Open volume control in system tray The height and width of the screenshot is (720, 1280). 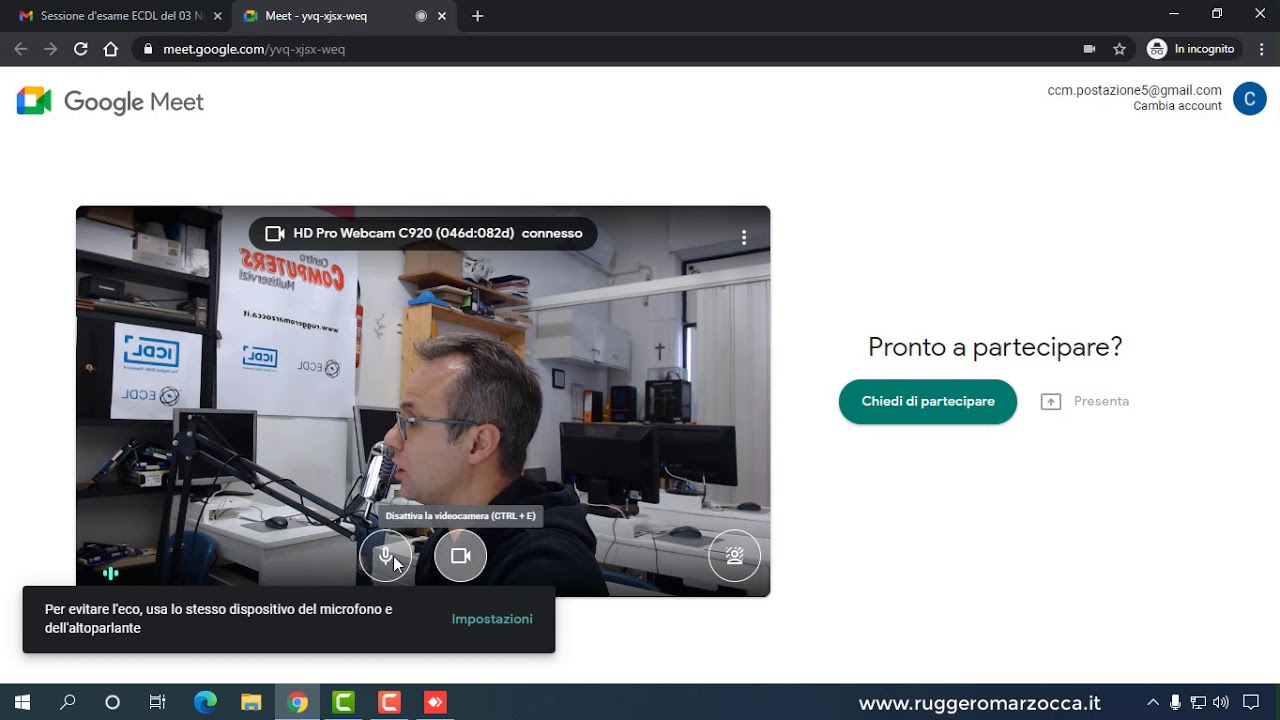pyautogui.click(x=1221, y=702)
